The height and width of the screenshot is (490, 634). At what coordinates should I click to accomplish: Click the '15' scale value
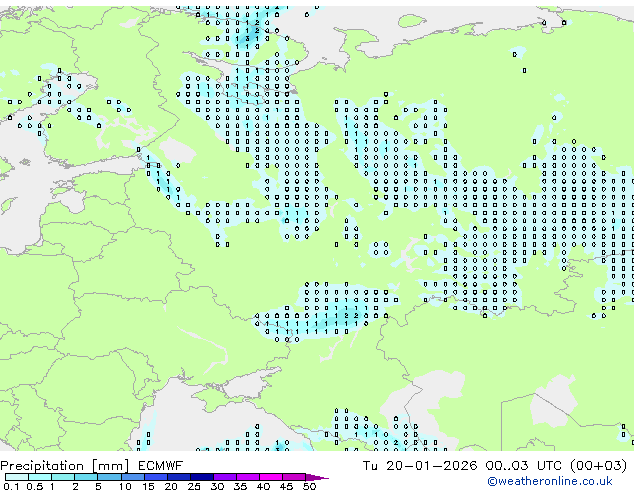coord(148,486)
